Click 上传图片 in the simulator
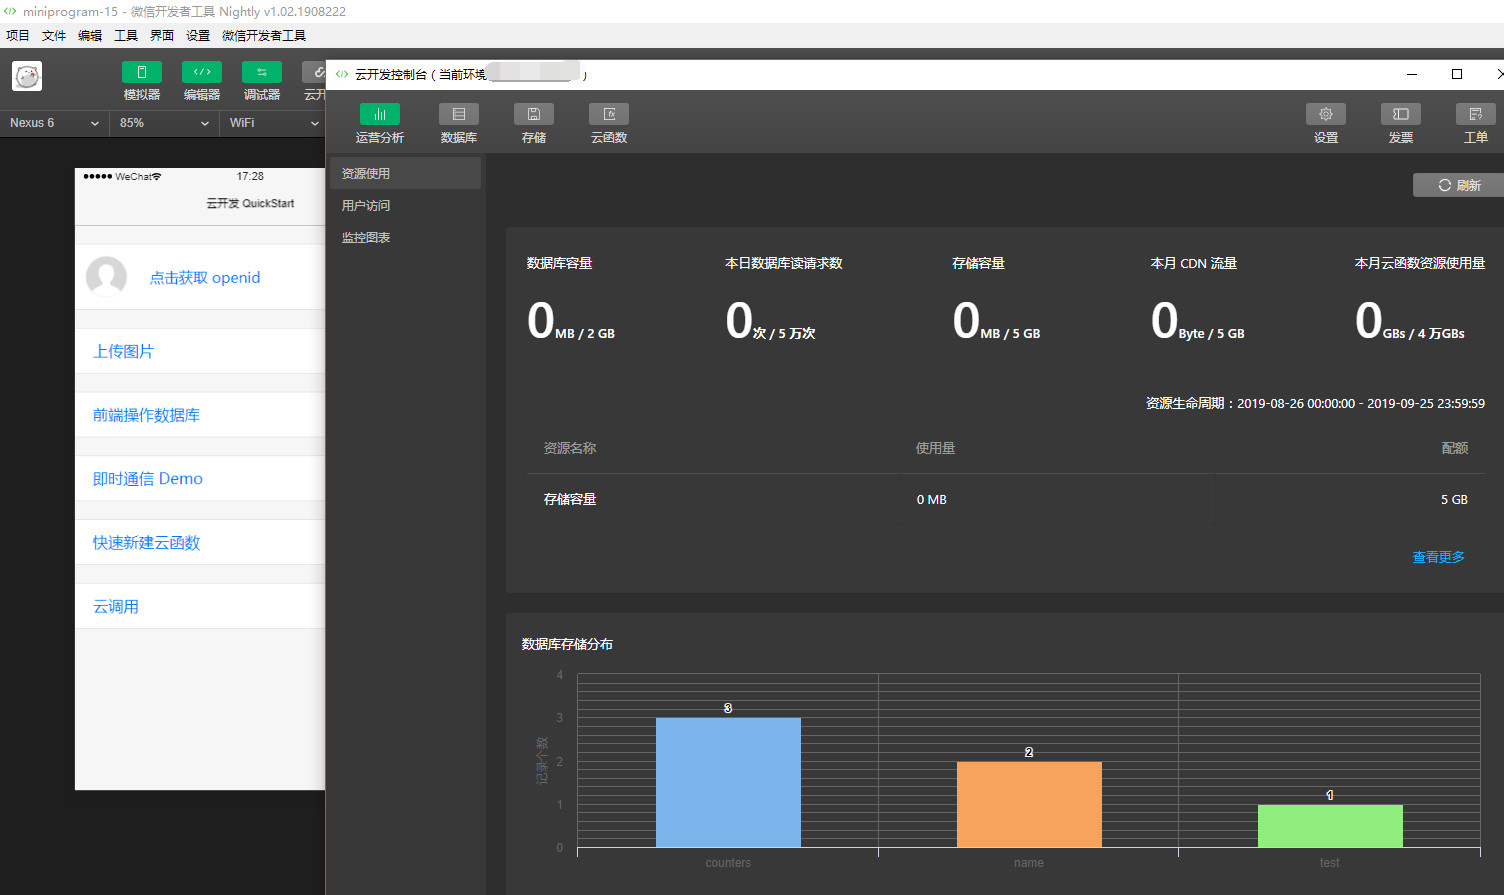The image size is (1504, 895). tap(123, 352)
